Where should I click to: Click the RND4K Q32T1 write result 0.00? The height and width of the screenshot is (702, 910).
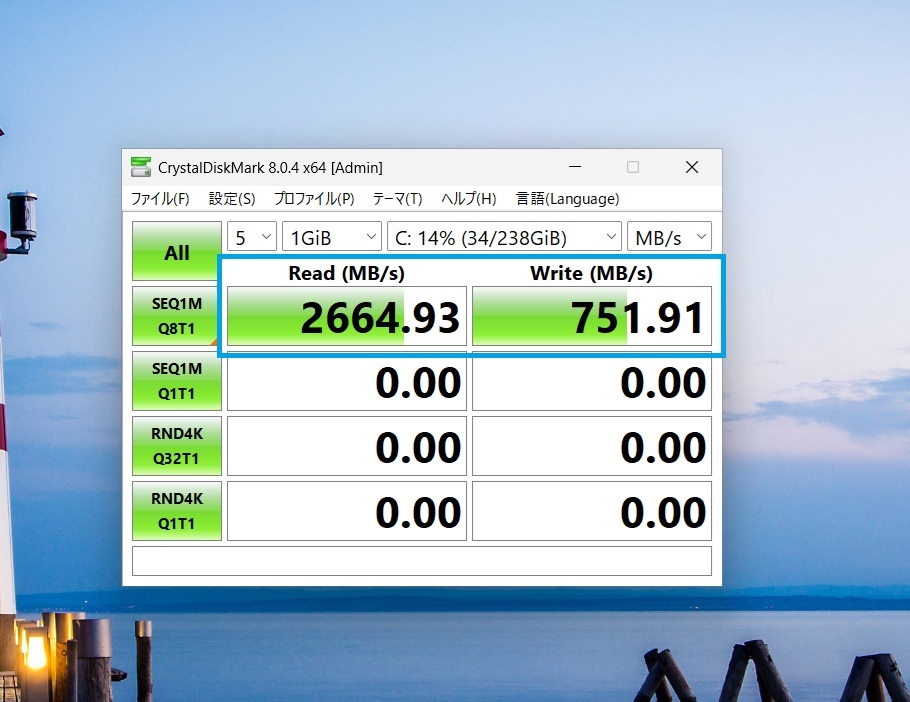pos(592,446)
